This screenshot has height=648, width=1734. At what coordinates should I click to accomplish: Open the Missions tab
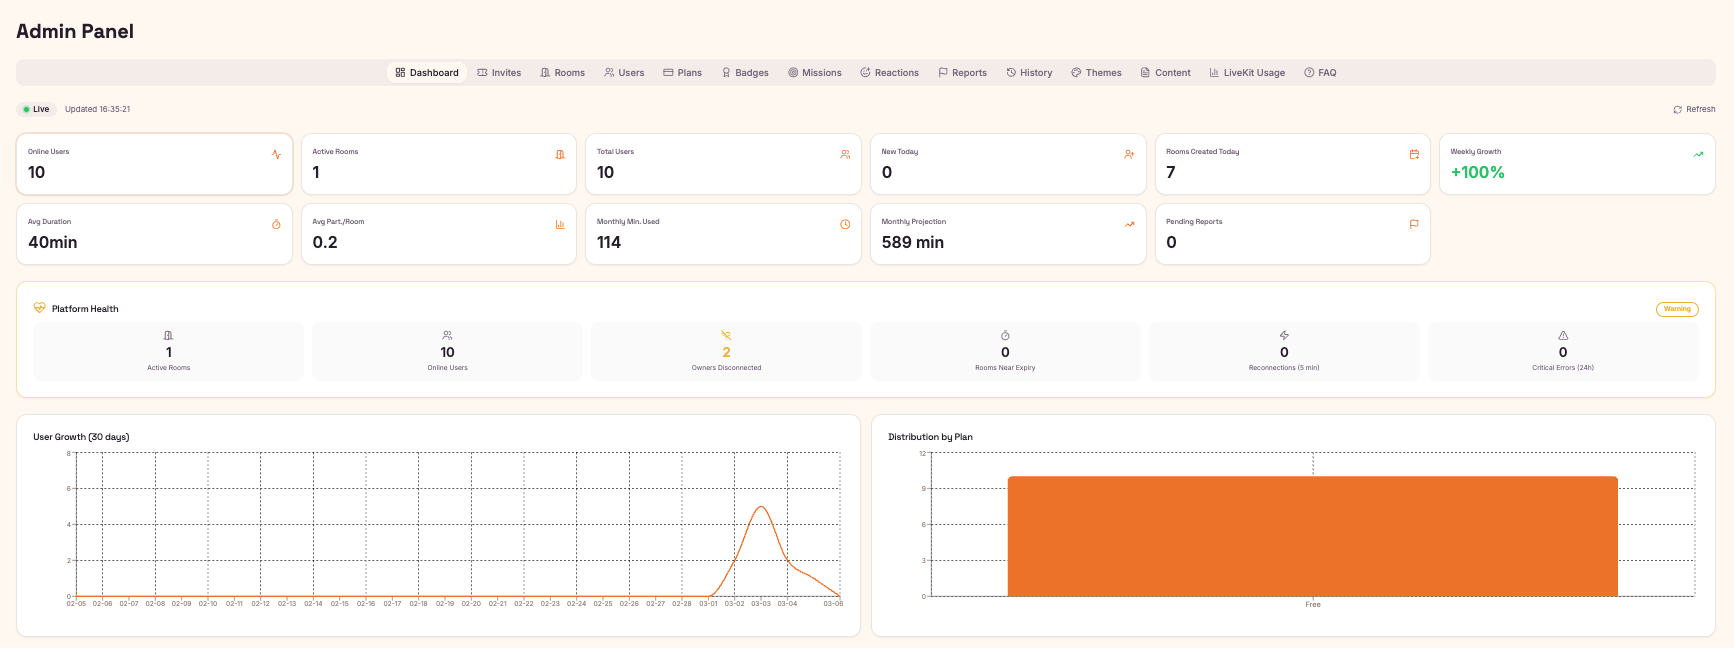tap(814, 72)
